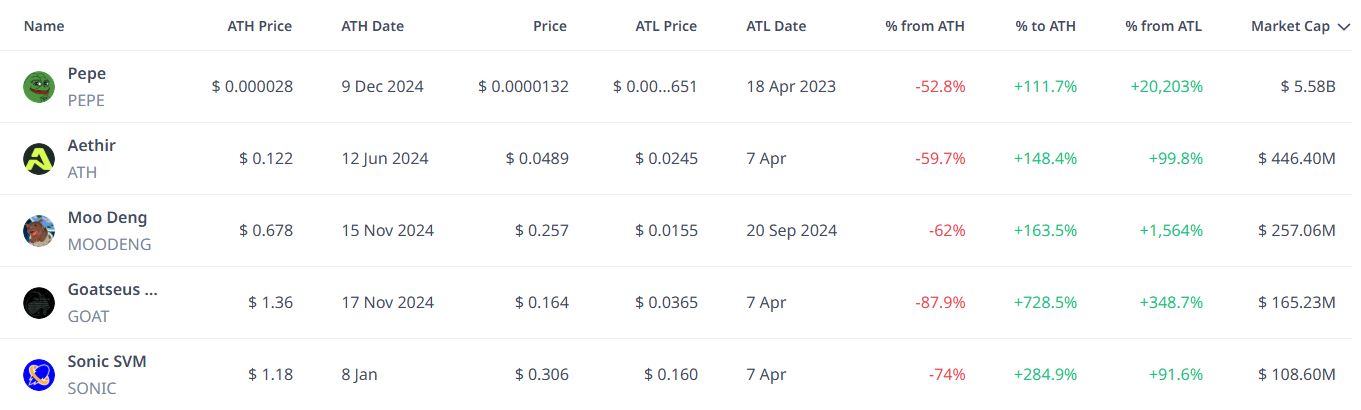Open the Goatseus truncated name link
Image resolution: width=1361 pixels, height=410 pixels.
point(113,290)
